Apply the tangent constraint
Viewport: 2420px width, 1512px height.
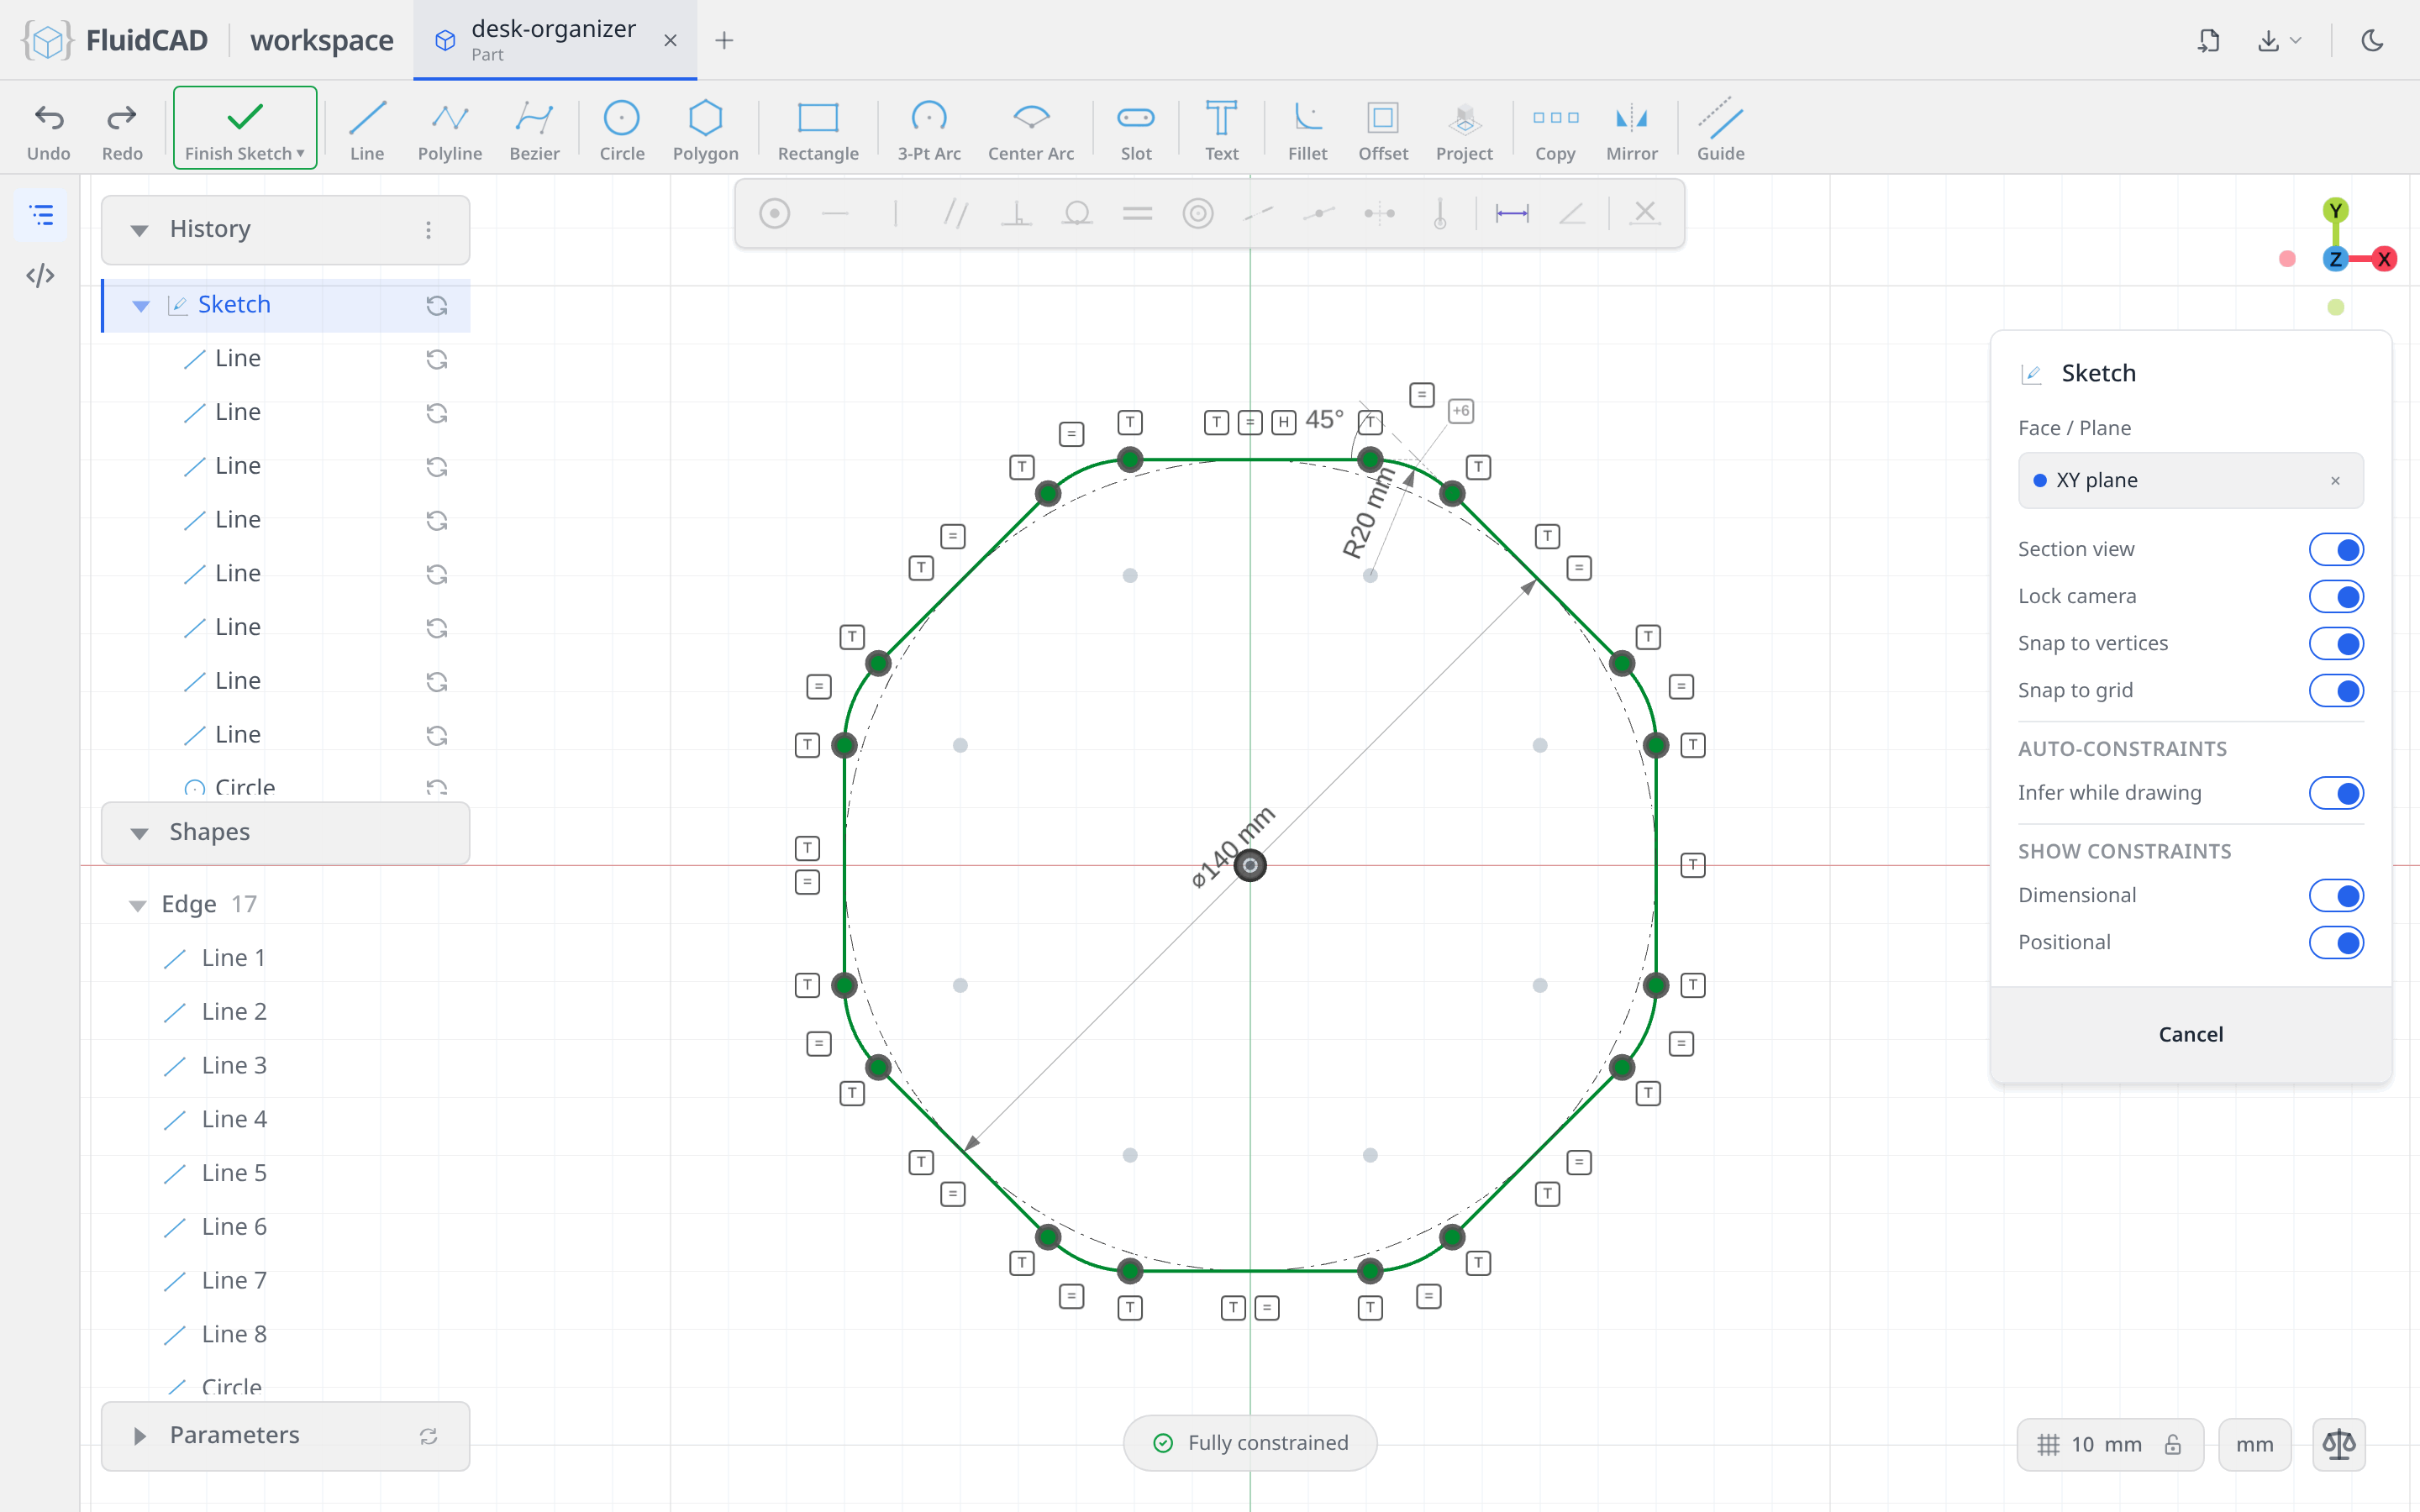1077,213
